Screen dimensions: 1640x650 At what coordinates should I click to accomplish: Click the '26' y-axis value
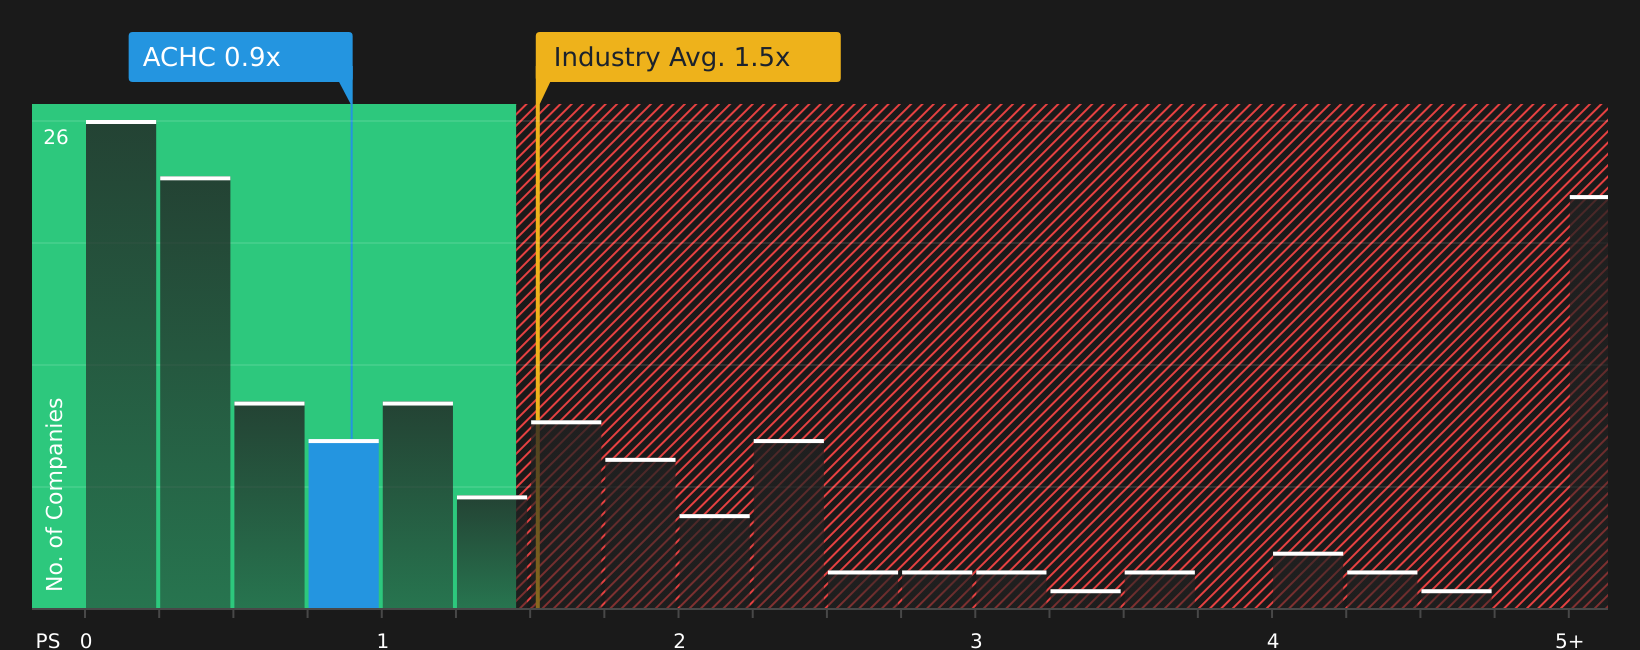click(56, 138)
